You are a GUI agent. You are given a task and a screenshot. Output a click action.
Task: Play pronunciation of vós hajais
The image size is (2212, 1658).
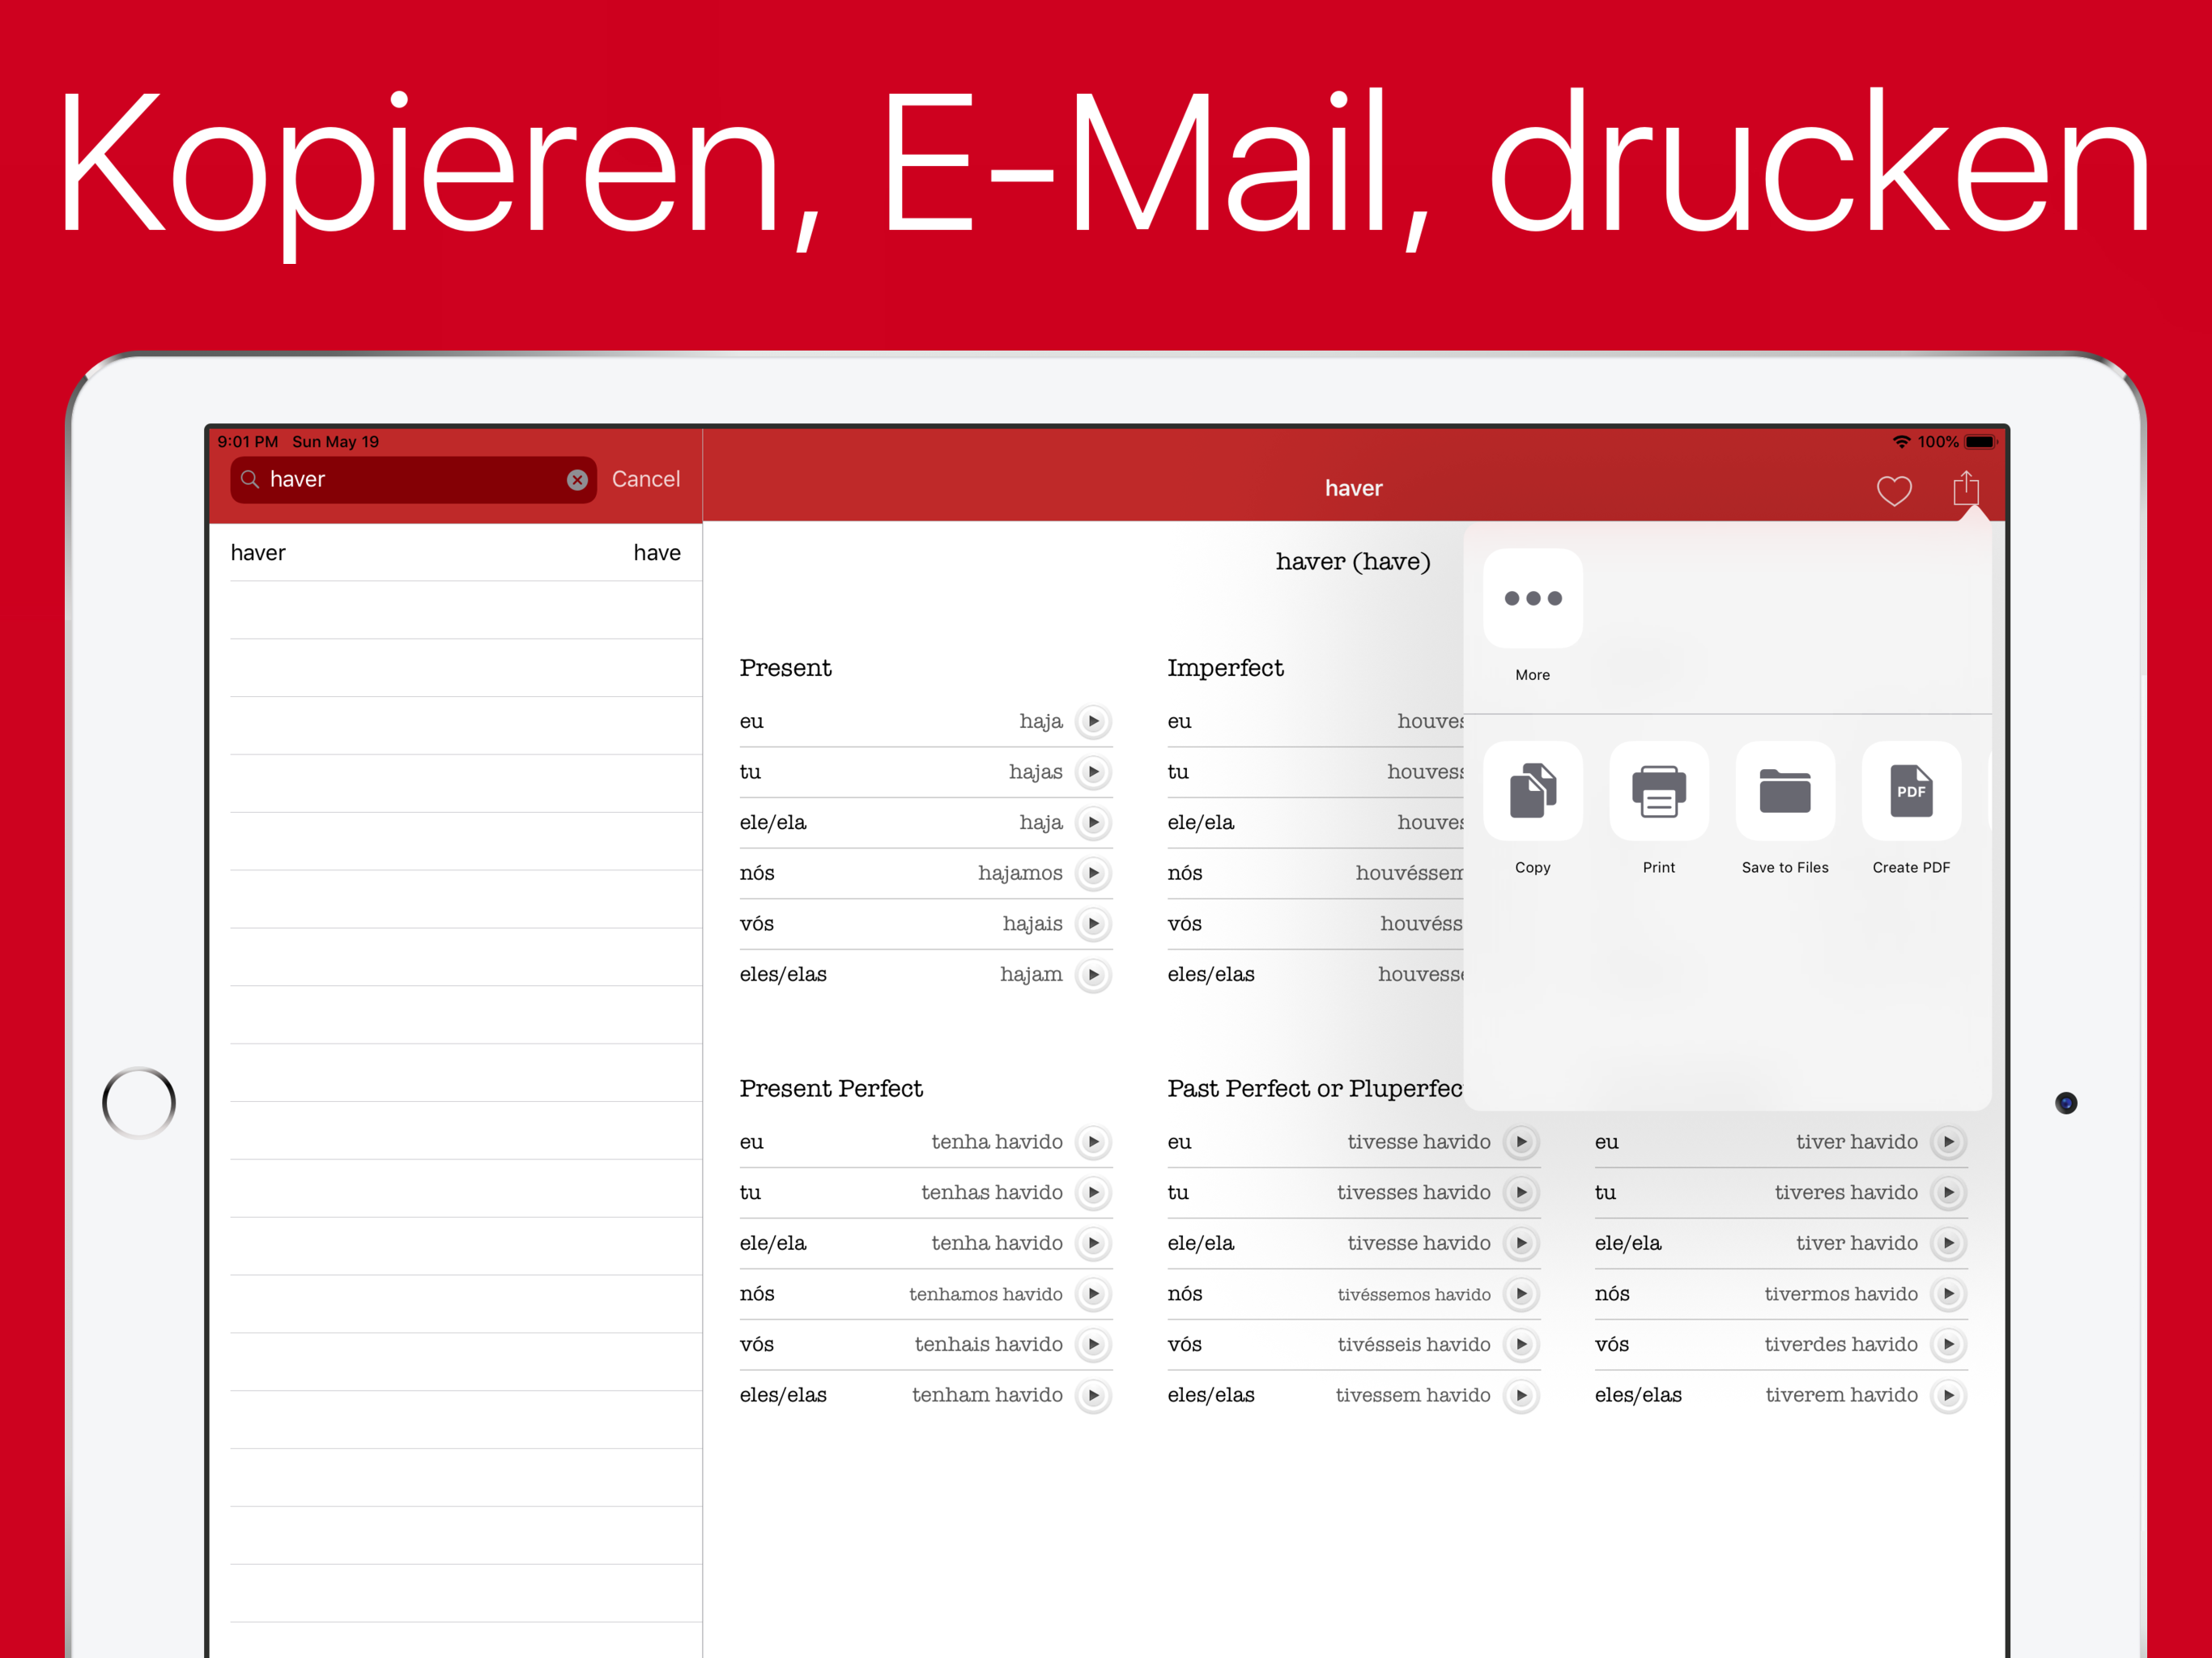pyautogui.click(x=1094, y=923)
